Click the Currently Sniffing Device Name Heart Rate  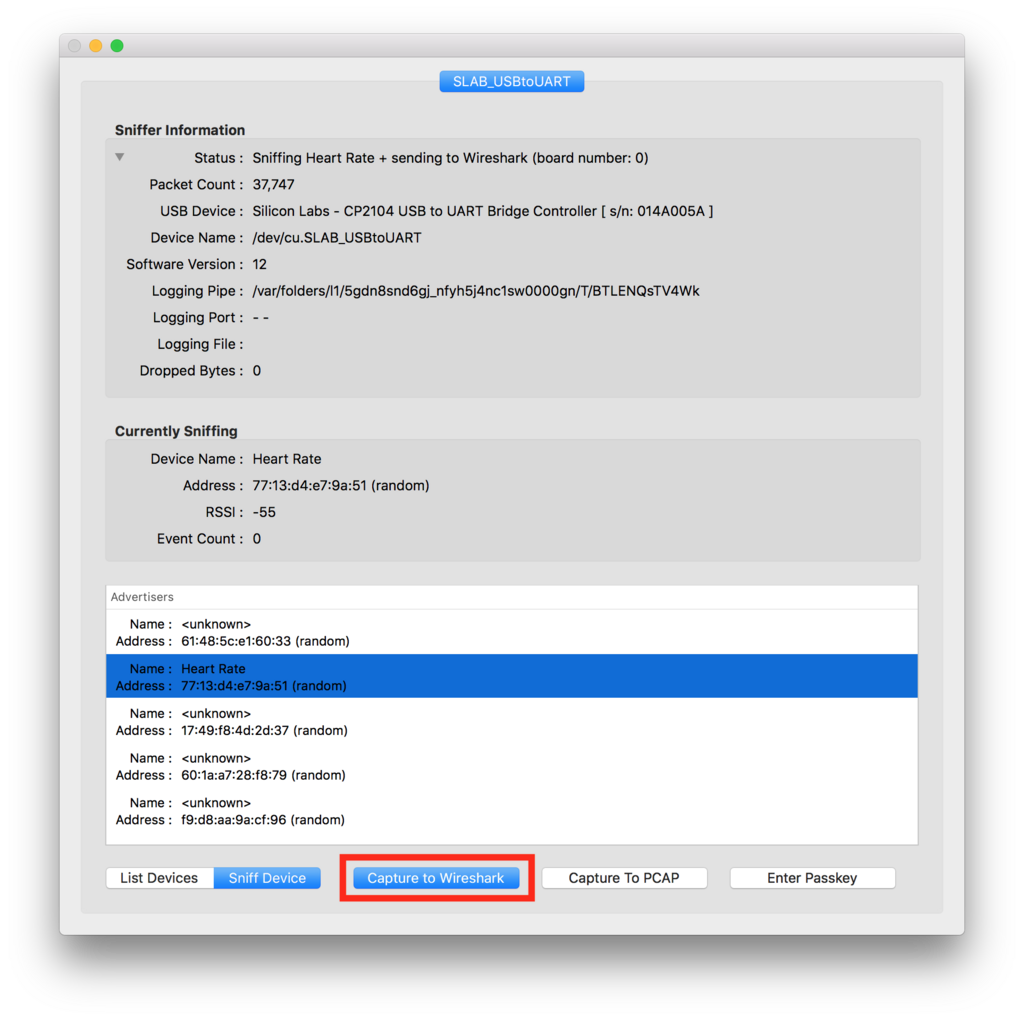[287, 459]
